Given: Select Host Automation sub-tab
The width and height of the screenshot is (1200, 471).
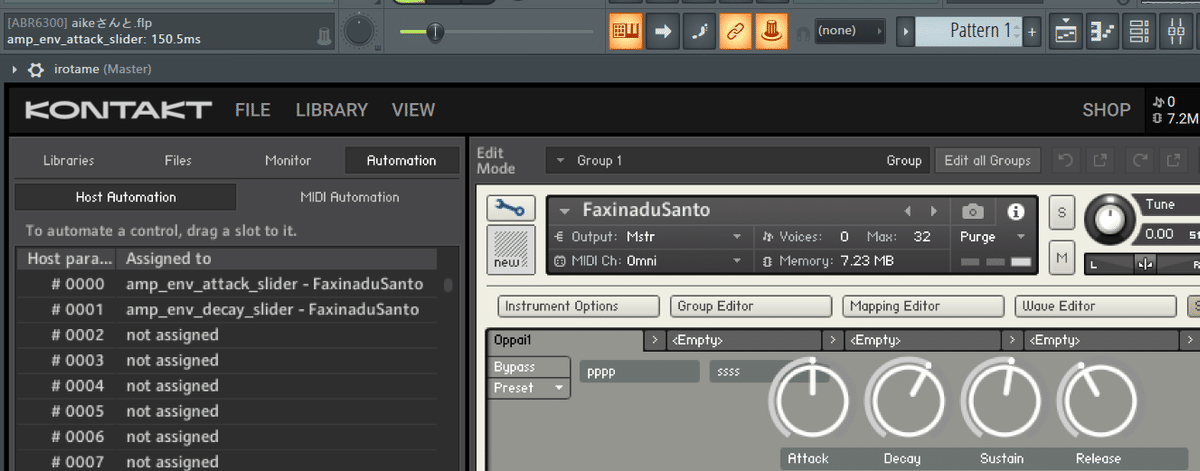Looking at the screenshot, I should (126, 197).
